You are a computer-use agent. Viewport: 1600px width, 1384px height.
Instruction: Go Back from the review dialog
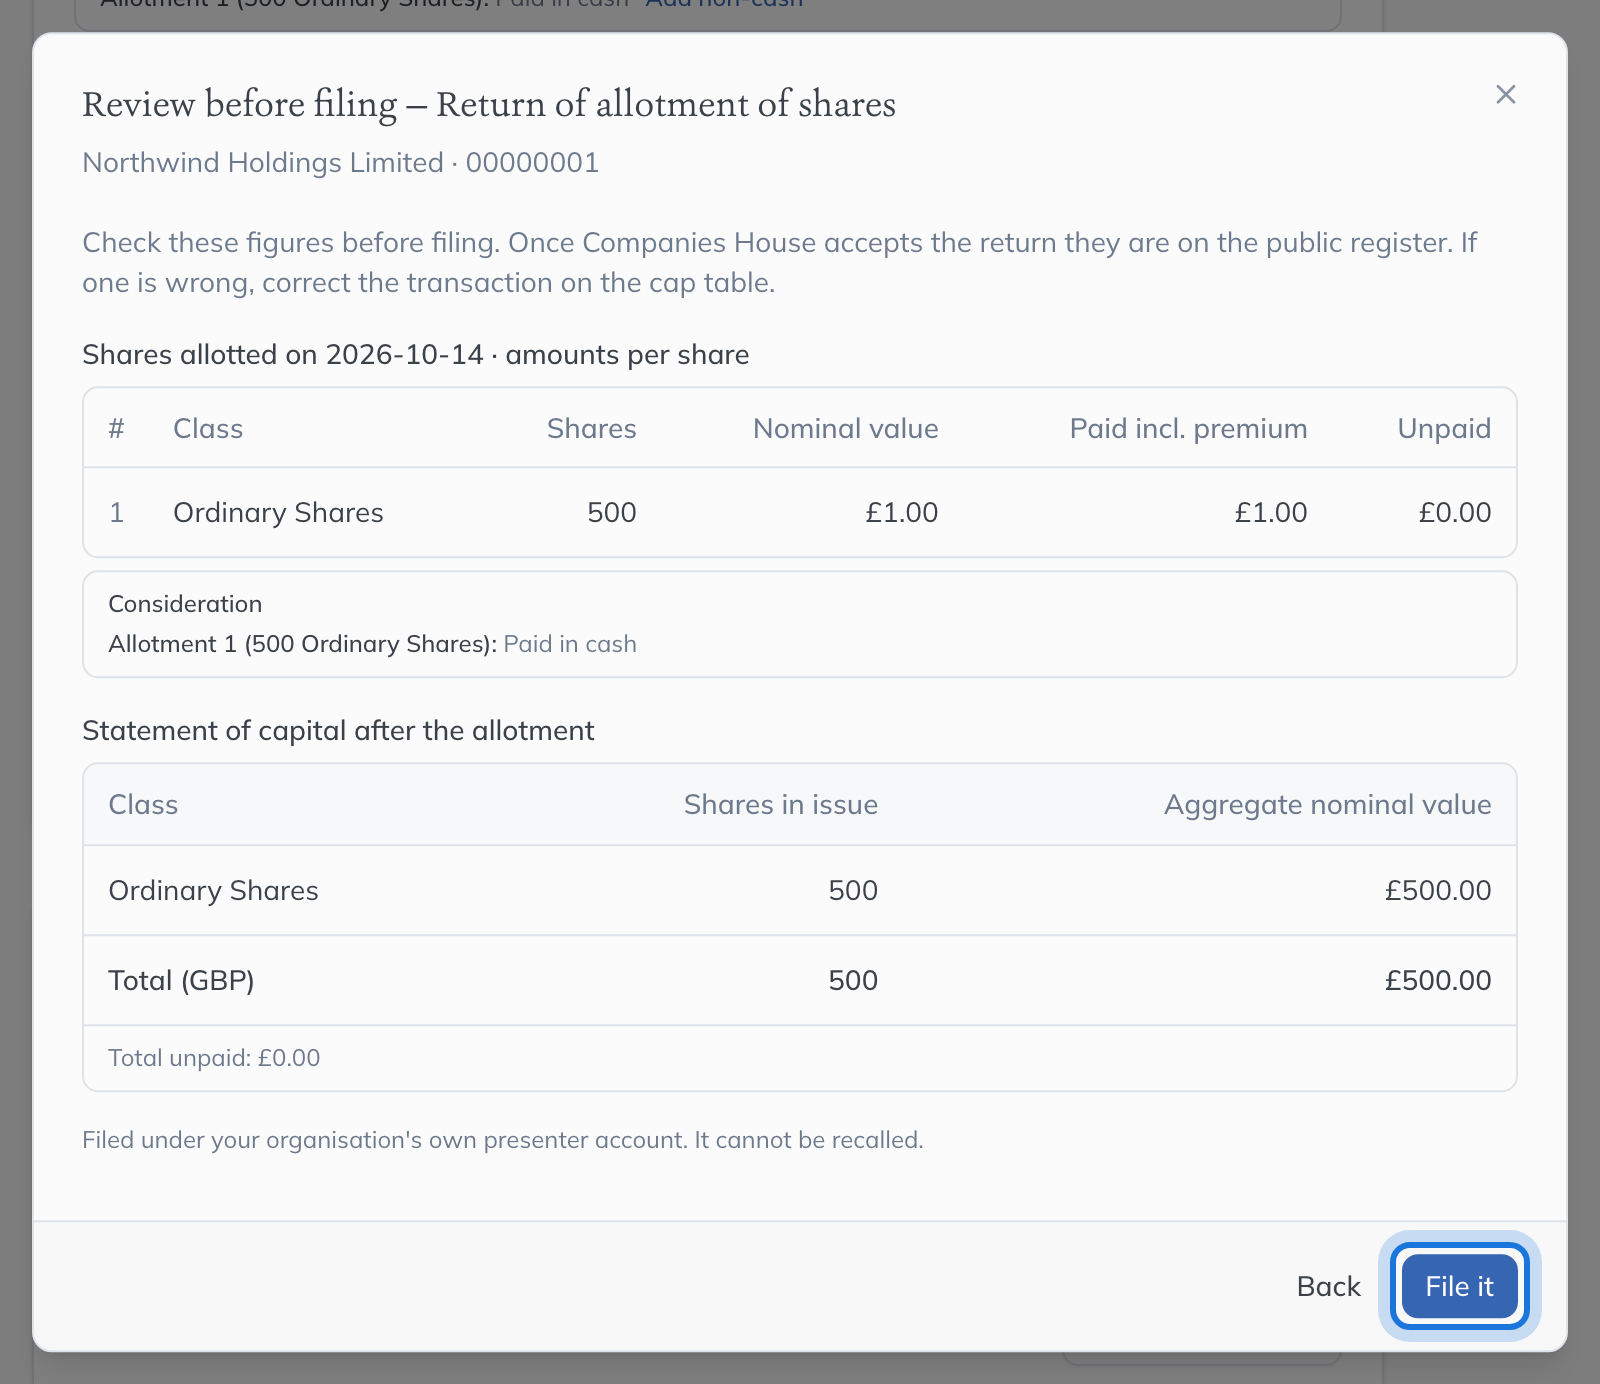coord(1328,1286)
